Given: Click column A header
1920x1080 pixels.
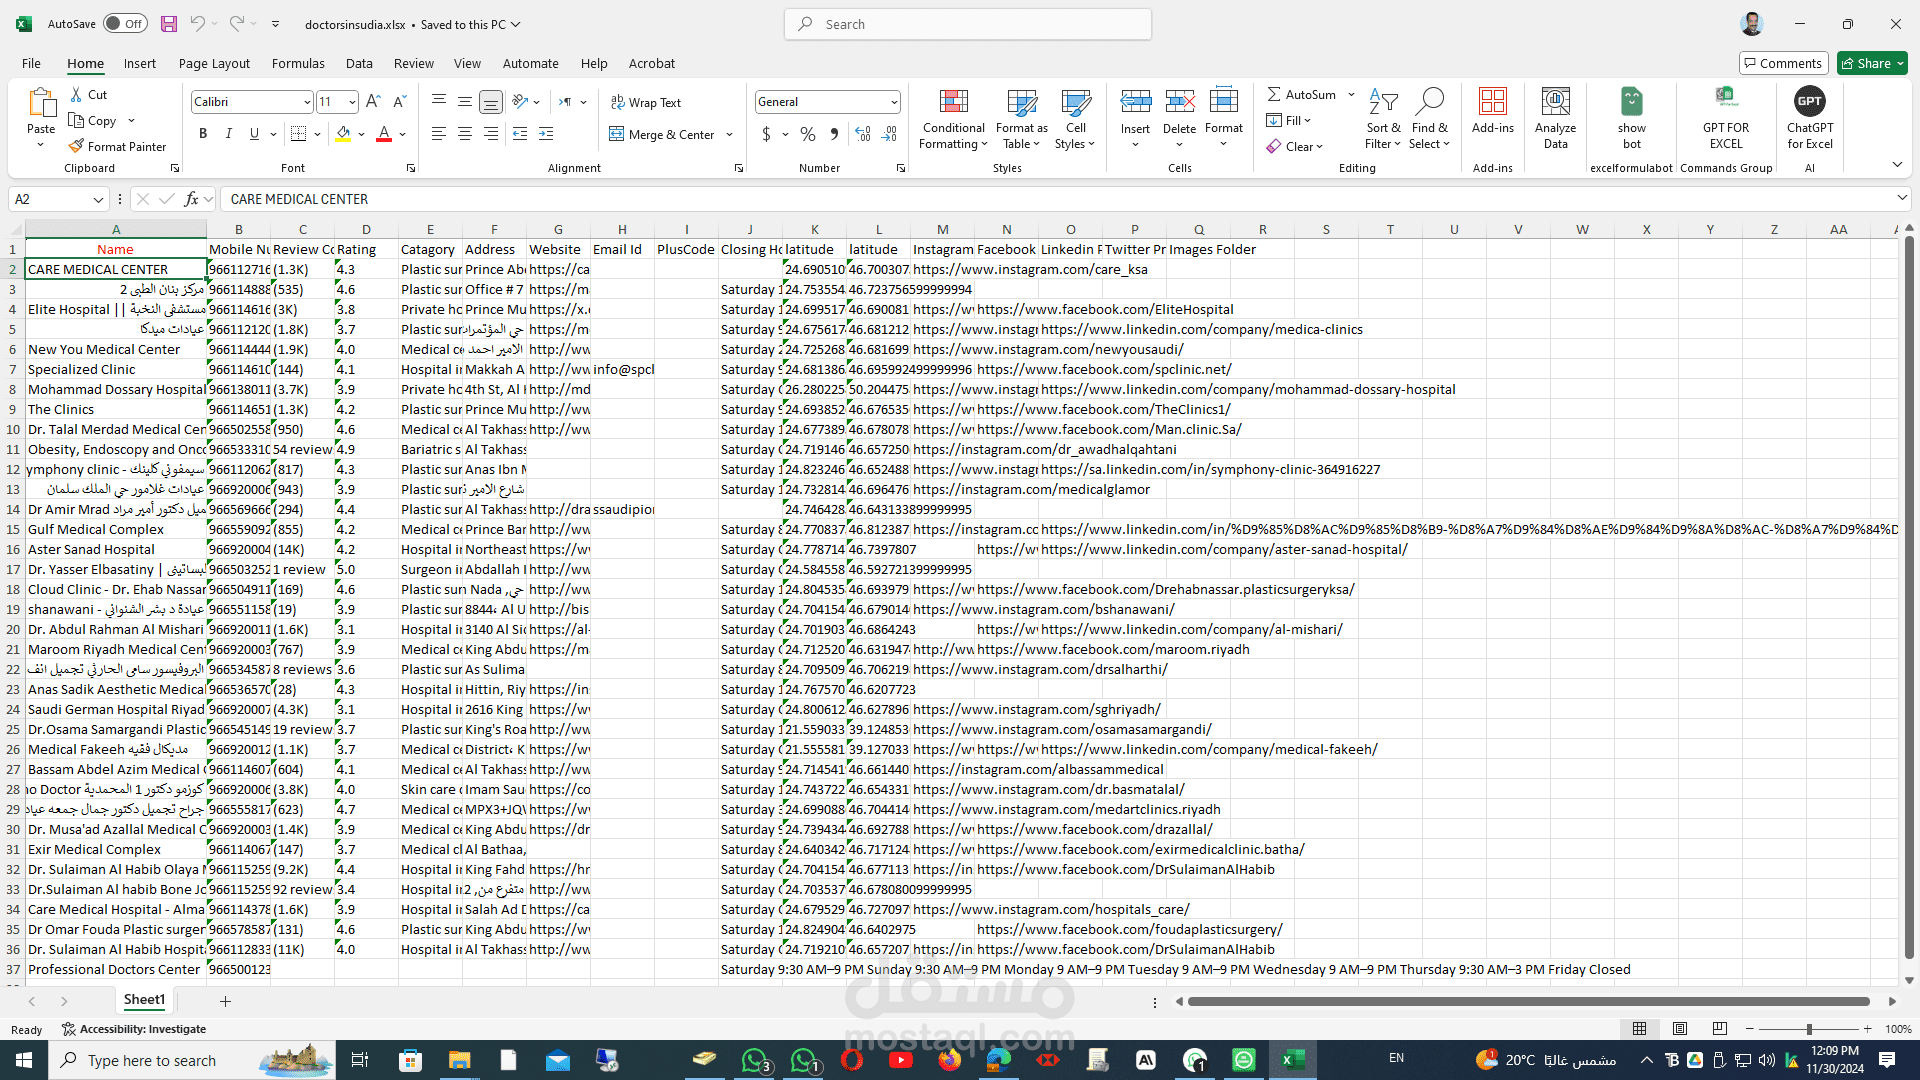Looking at the screenshot, I should (x=116, y=229).
